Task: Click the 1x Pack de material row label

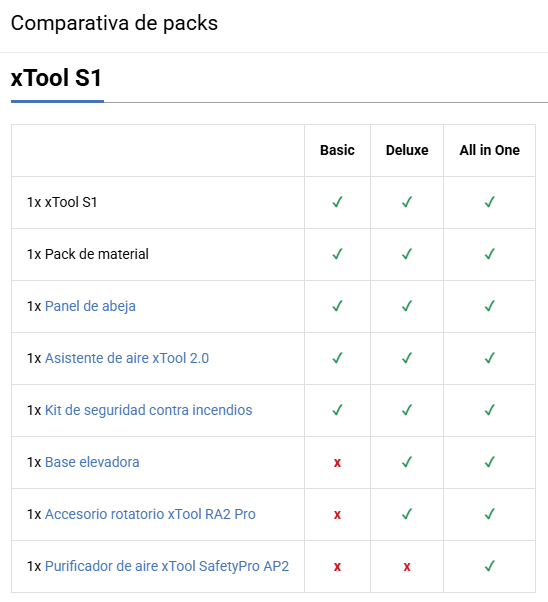Action: click(88, 254)
